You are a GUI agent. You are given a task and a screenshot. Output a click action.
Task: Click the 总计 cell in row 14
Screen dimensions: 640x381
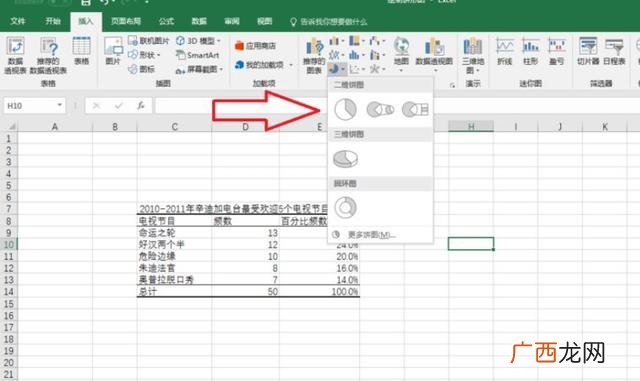(x=174, y=292)
